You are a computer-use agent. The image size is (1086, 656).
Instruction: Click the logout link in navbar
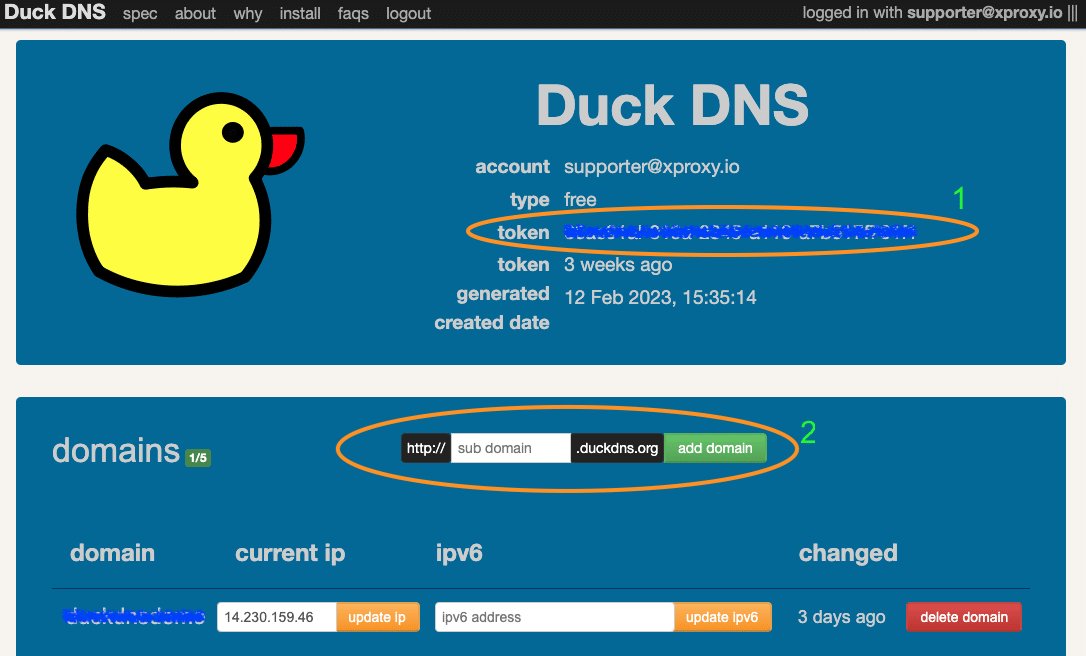(x=409, y=14)
